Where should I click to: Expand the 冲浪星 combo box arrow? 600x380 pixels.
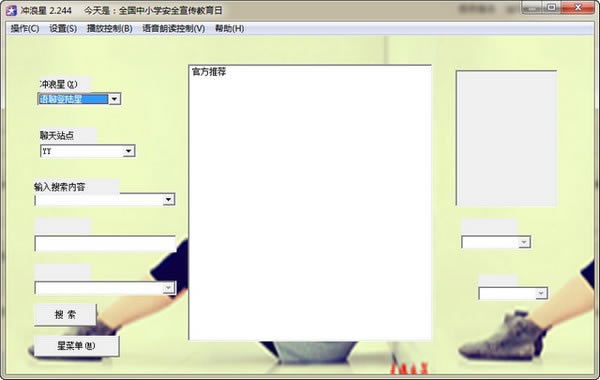pyautogui.click(x=114, y=99)
